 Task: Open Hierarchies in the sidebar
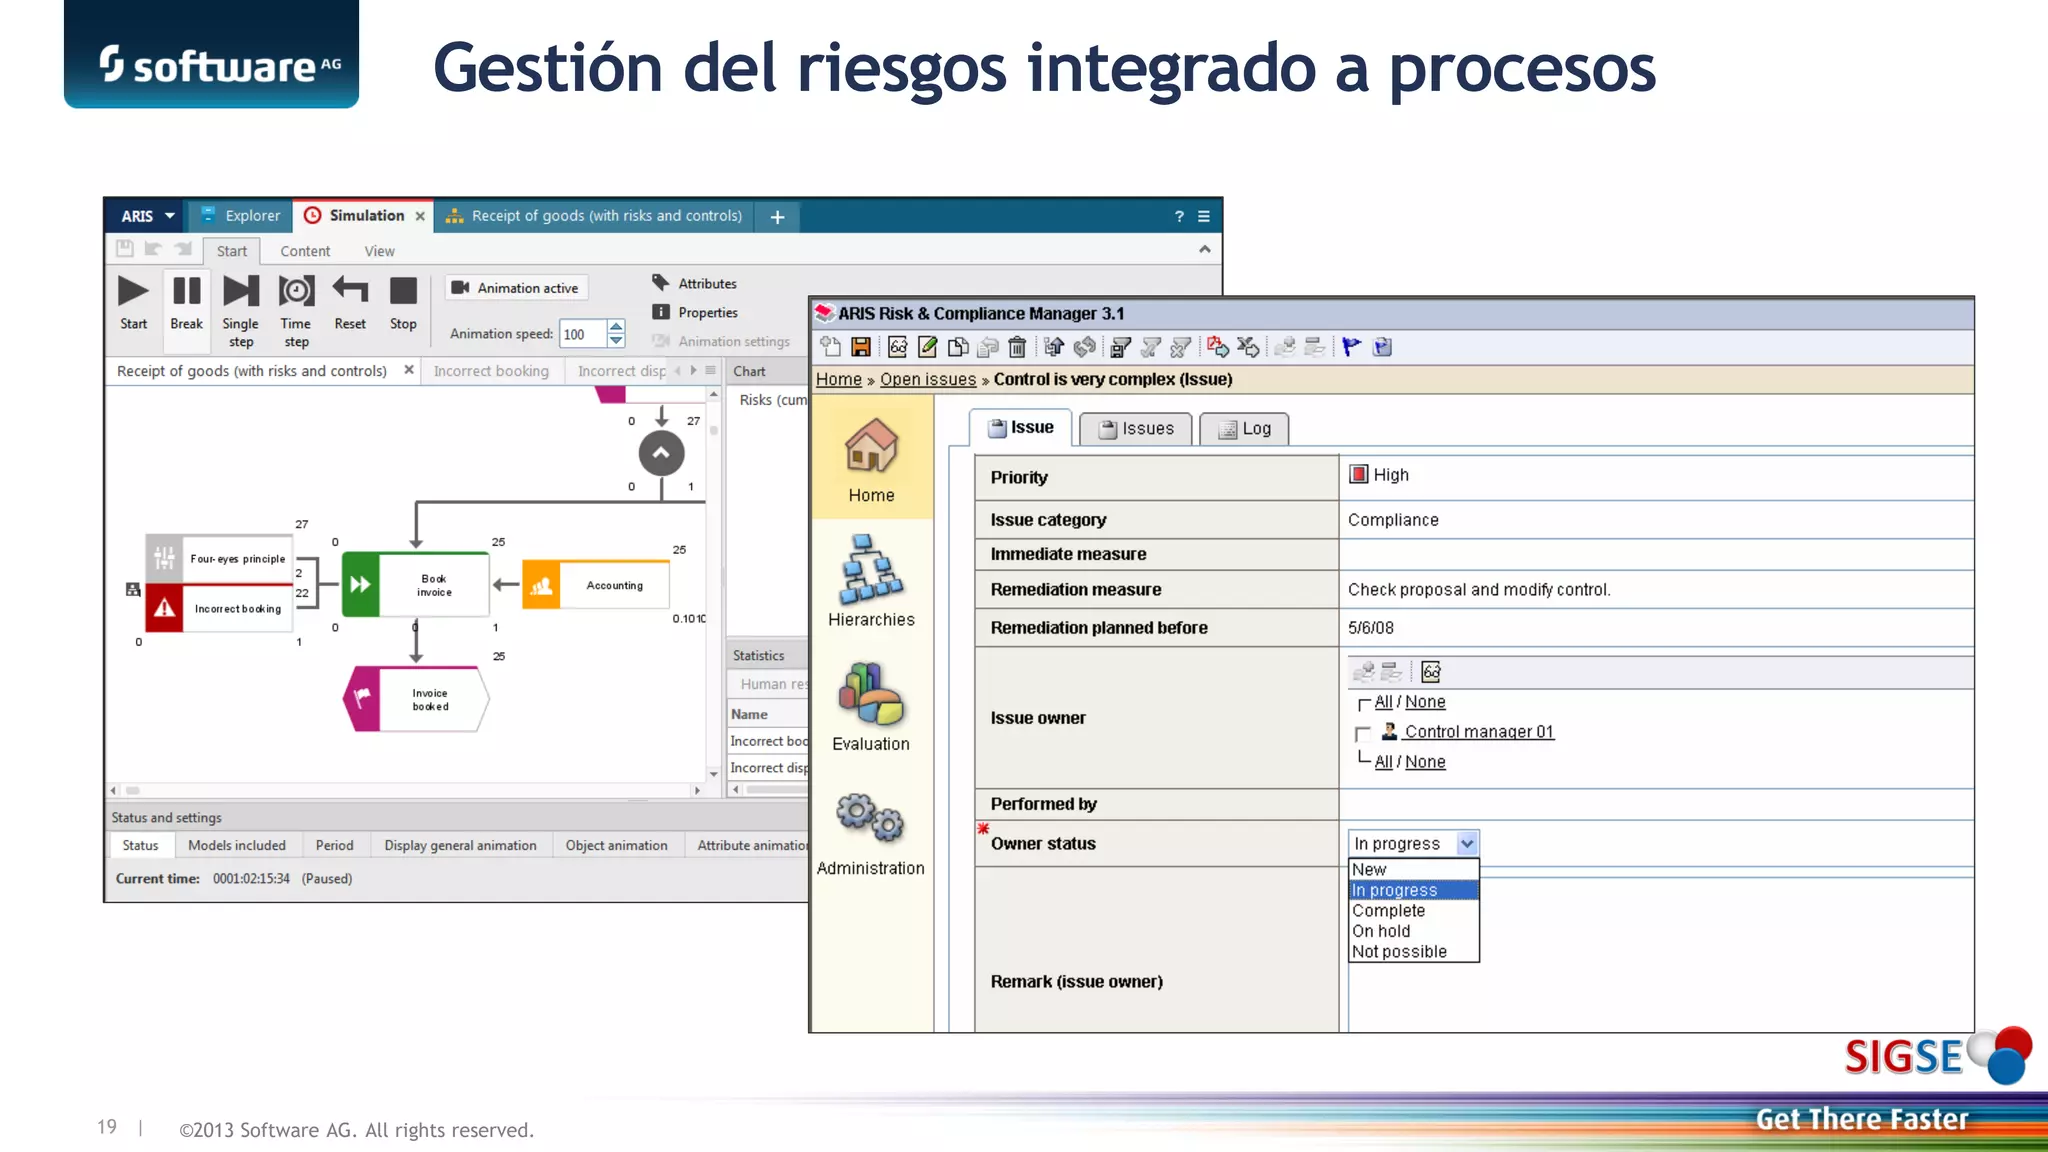pos(871,581)
